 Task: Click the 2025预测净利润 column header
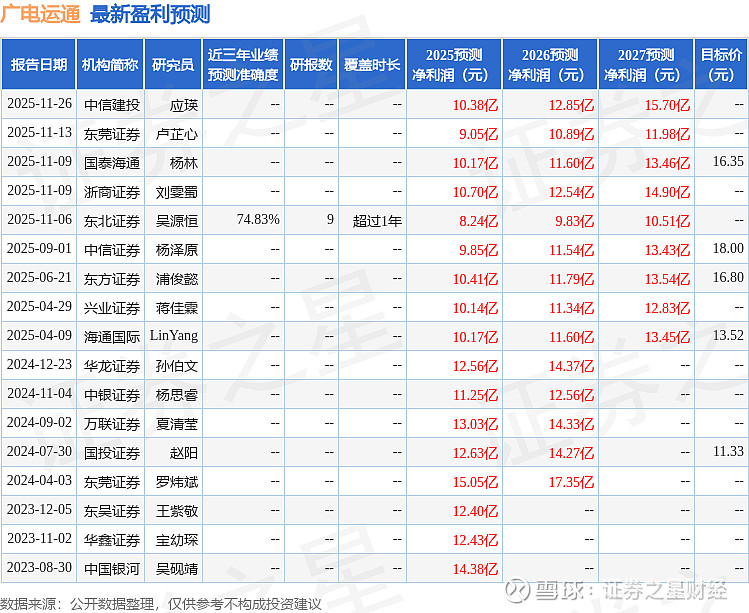click(454, 64)
